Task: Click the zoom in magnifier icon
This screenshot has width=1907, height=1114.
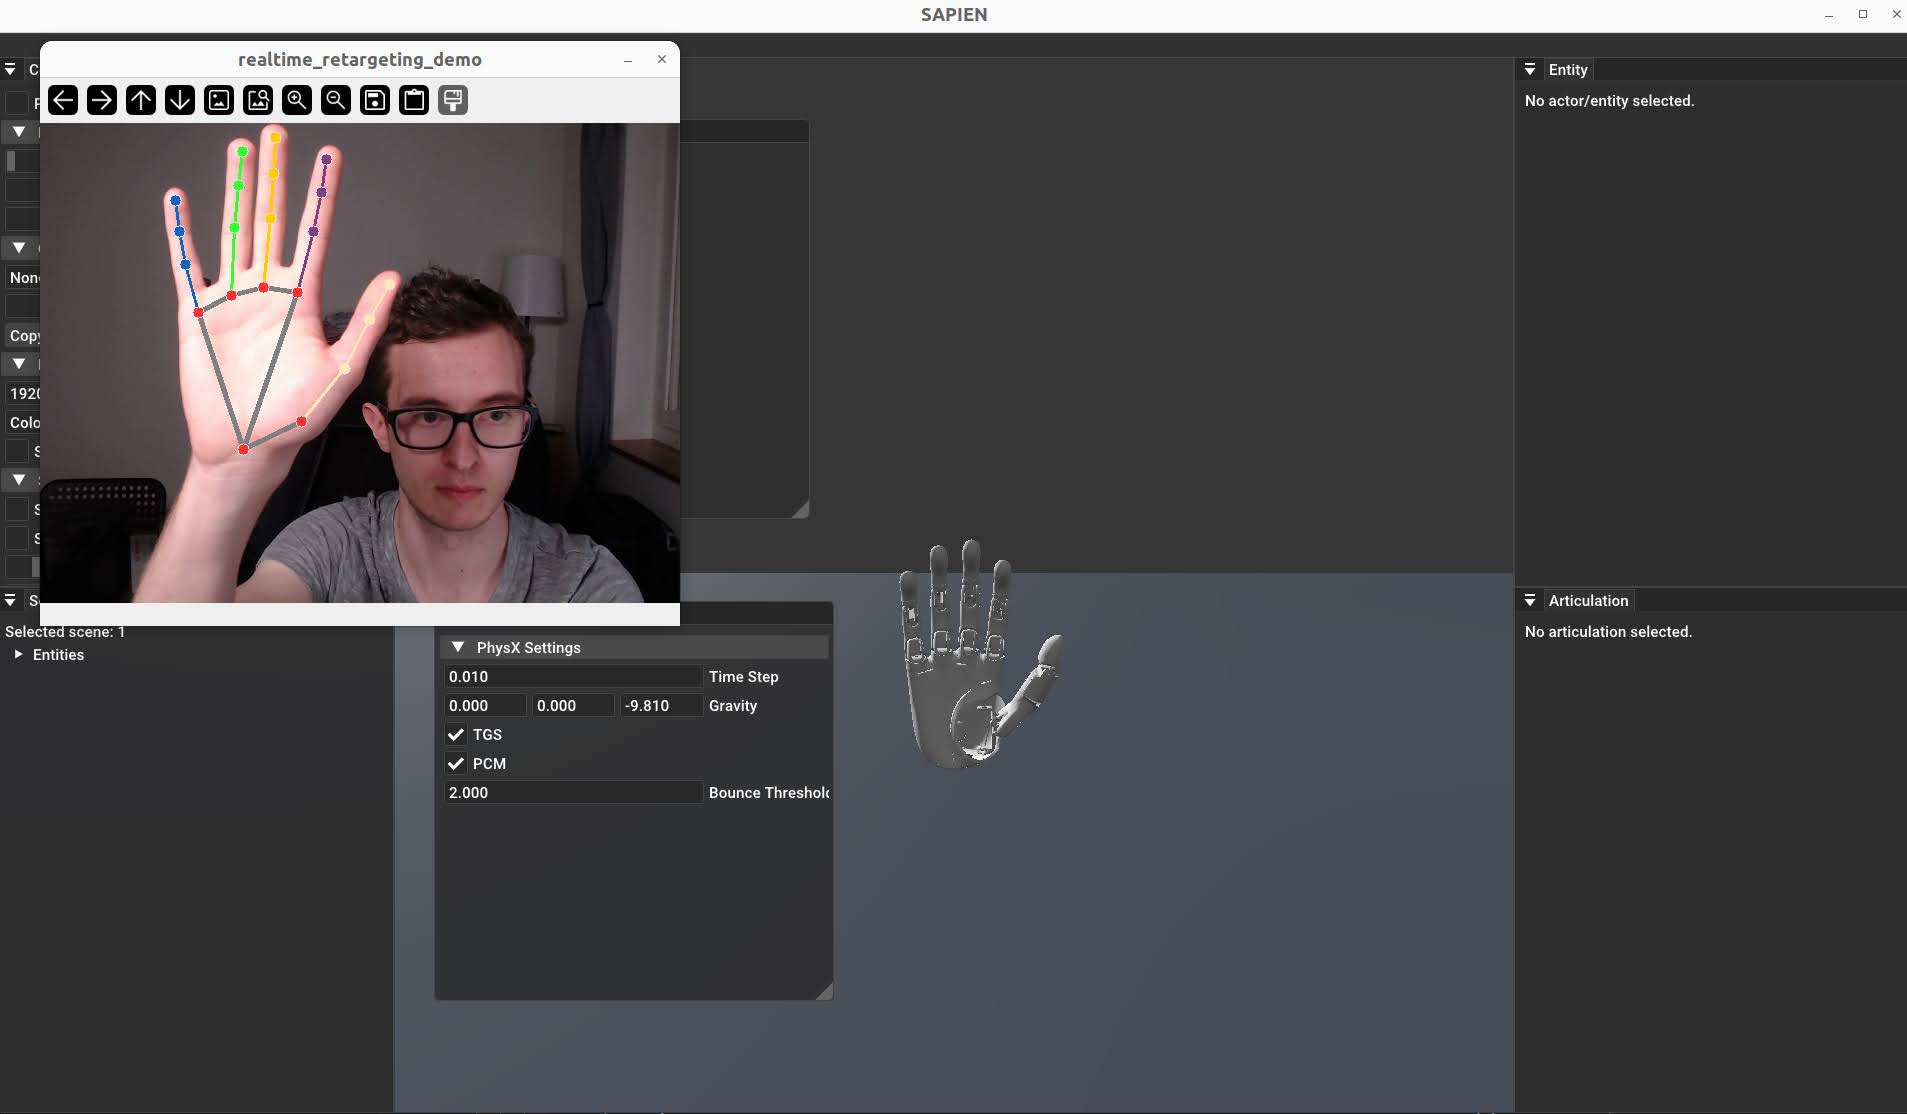Action: pyautogui.click(x=296, y=100)
